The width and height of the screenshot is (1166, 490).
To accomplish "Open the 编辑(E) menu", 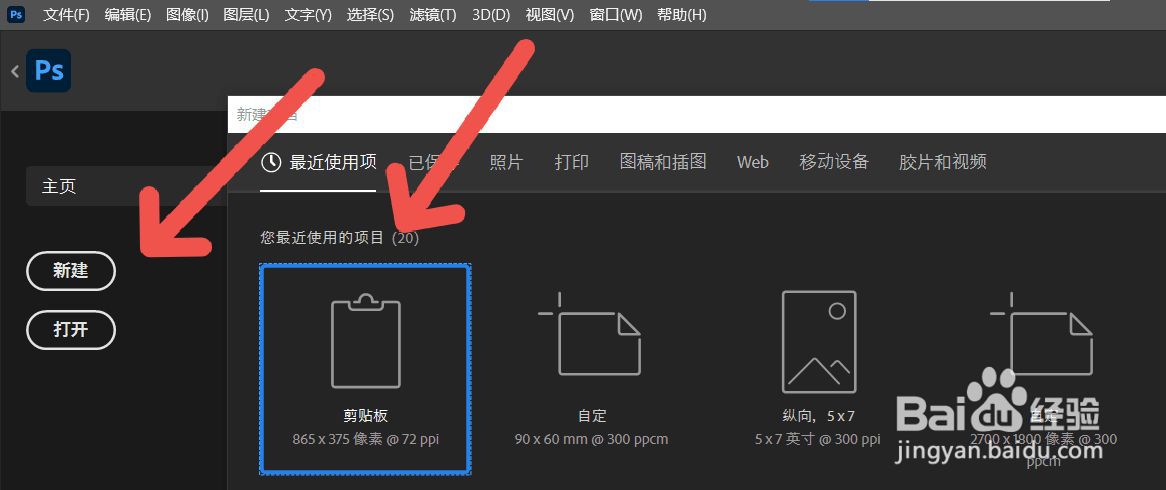I will pos(127,15).
